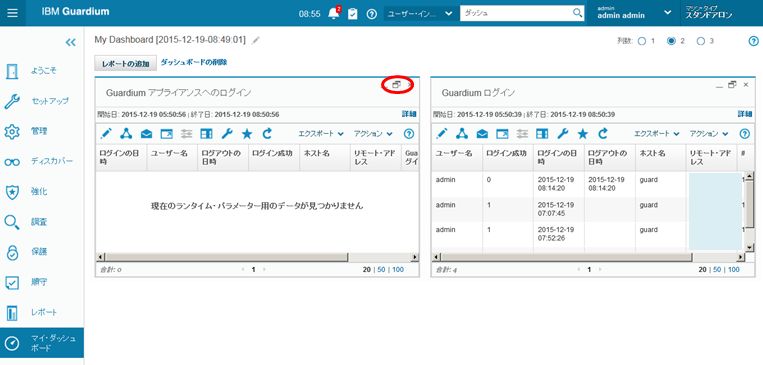The image size is (763, 365).
Task: Expand アクション dropdown in Guardium アプライアンスへのログイン panel
Action: pyautogui.click(x=373, y=134)
